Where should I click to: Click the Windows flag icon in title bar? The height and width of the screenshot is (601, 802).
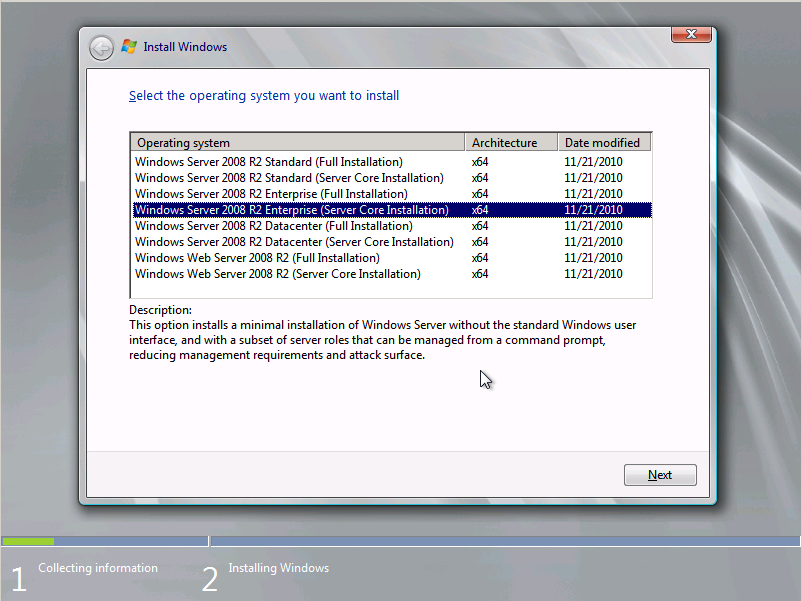pyautogui.click(x=129, y=47)
